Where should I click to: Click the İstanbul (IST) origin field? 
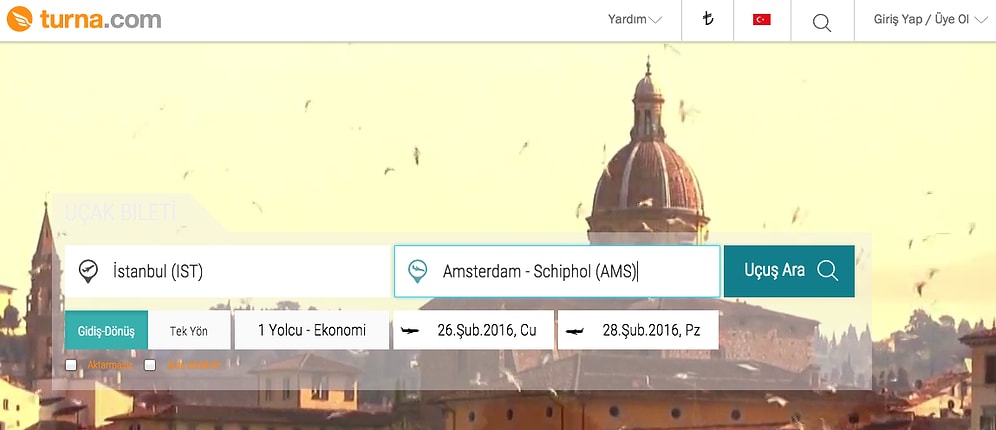pos(227,271)
